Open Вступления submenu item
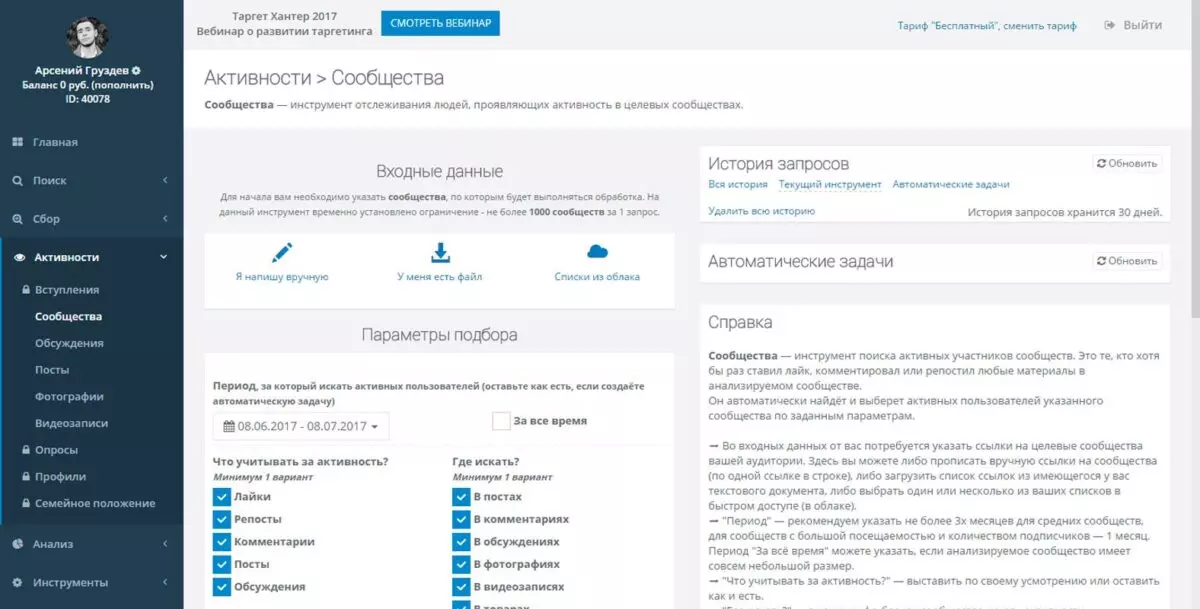 pyautogui.click(x=67, y=290)
